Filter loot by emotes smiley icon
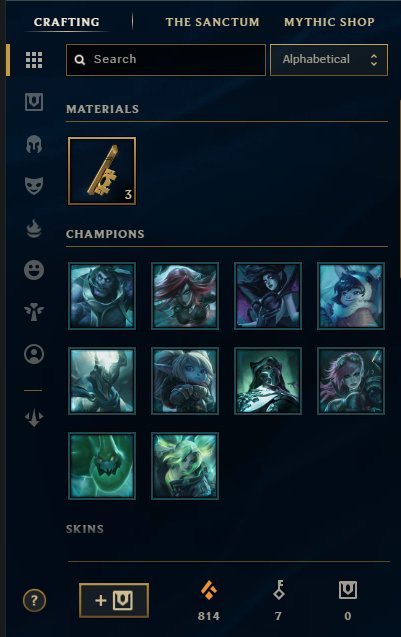Viewport: 401px width, 637px height. point(34,270)
